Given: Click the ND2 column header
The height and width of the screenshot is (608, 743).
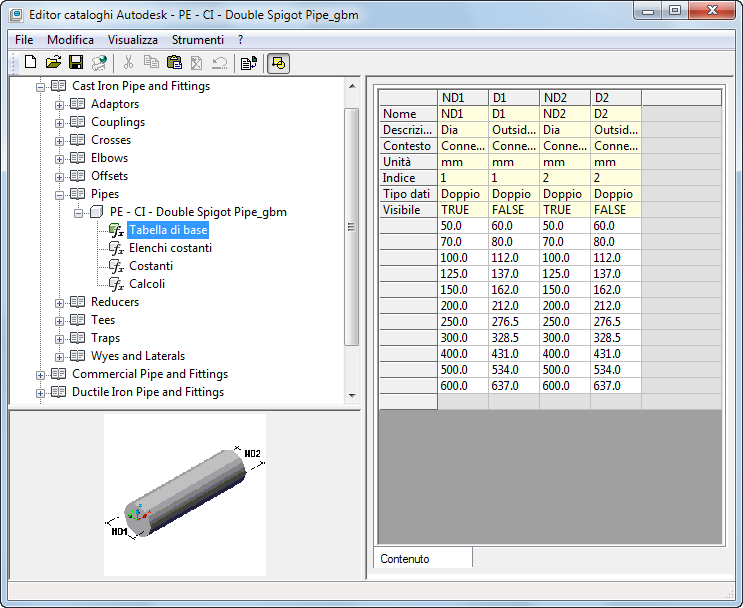Looking at the screenshot, I should coord(565,98).
